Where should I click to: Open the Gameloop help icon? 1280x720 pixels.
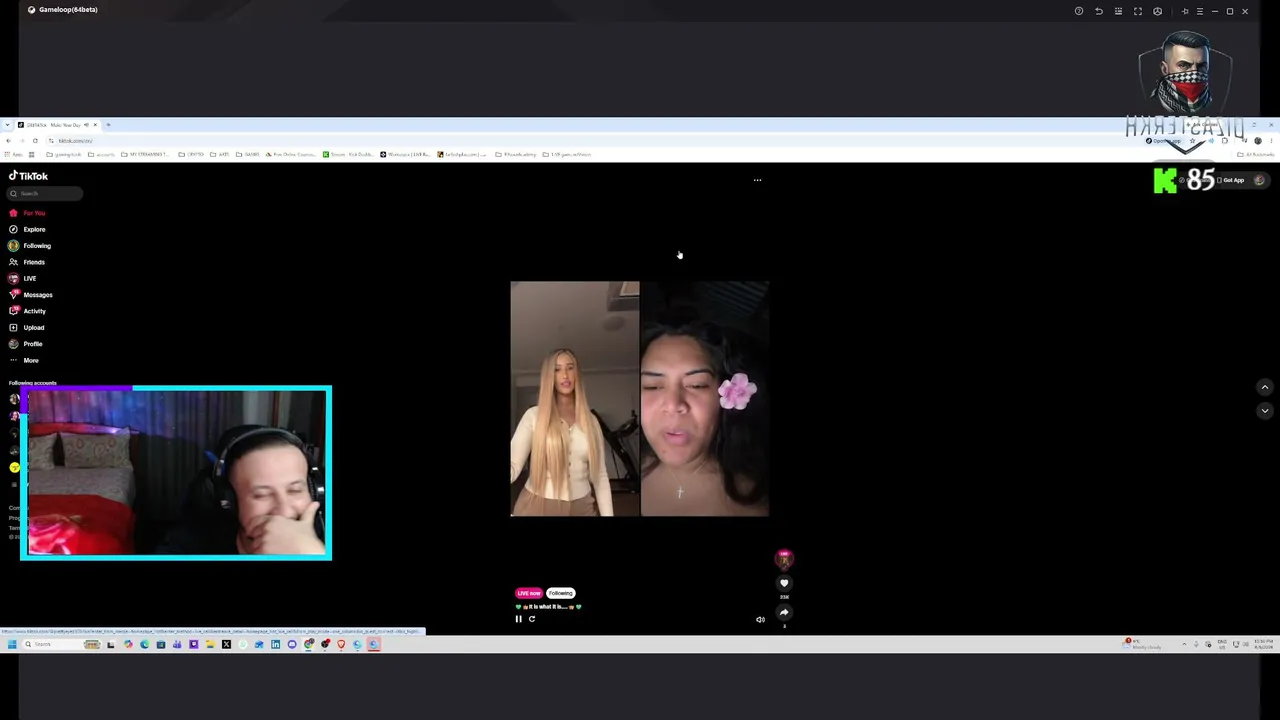click(1079, 11)
